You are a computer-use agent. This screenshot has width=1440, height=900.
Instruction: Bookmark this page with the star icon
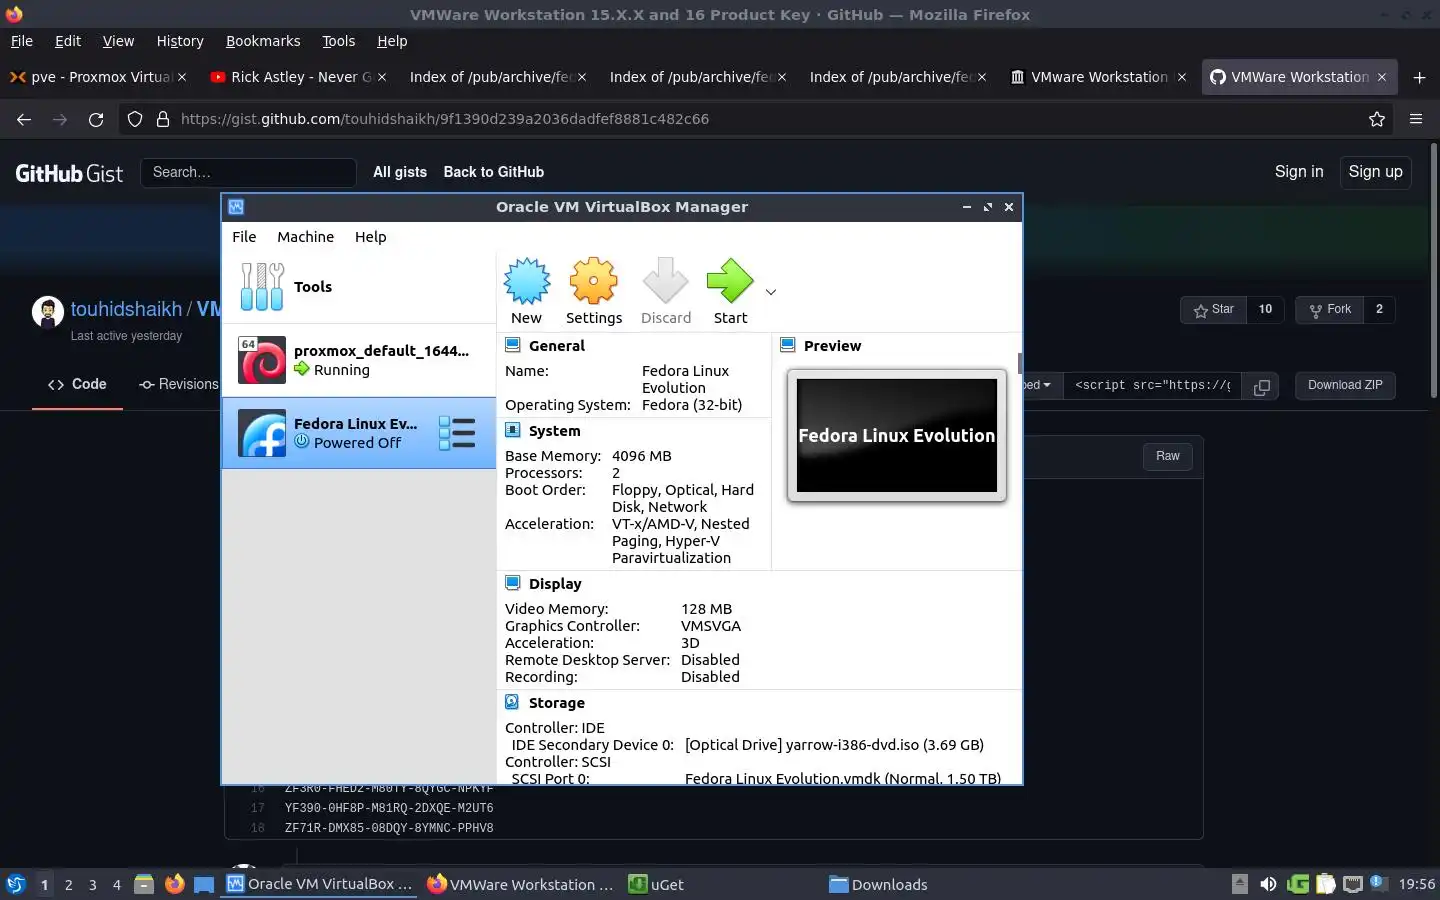coord(1377,119)
